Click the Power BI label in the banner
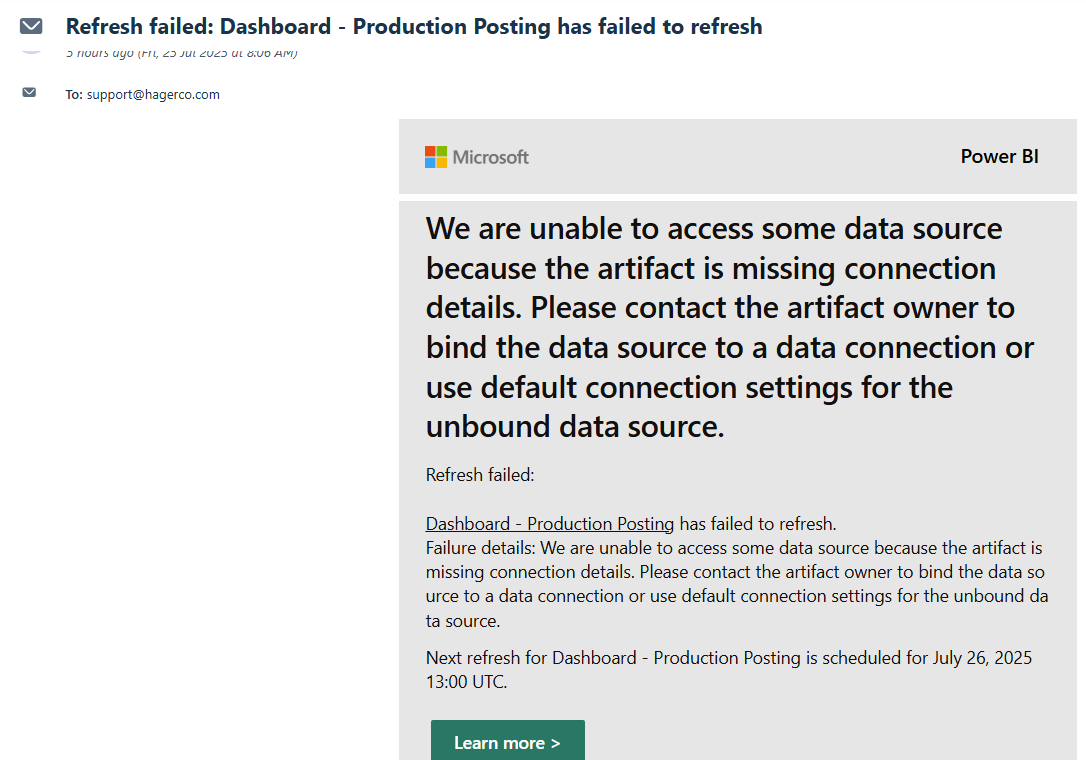The height and width of the screenshot is (760, 1086). click(999, 157)
